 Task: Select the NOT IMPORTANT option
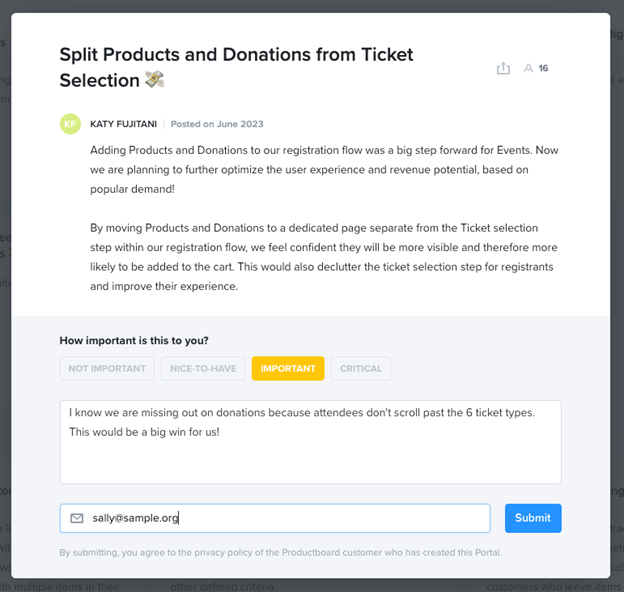click(x=107, y=368)
